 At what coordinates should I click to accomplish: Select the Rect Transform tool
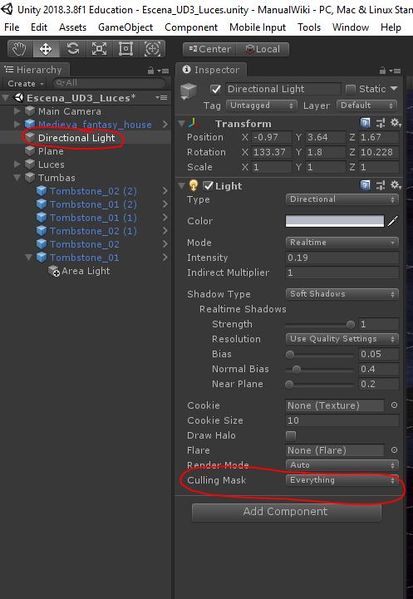point(126,49)
